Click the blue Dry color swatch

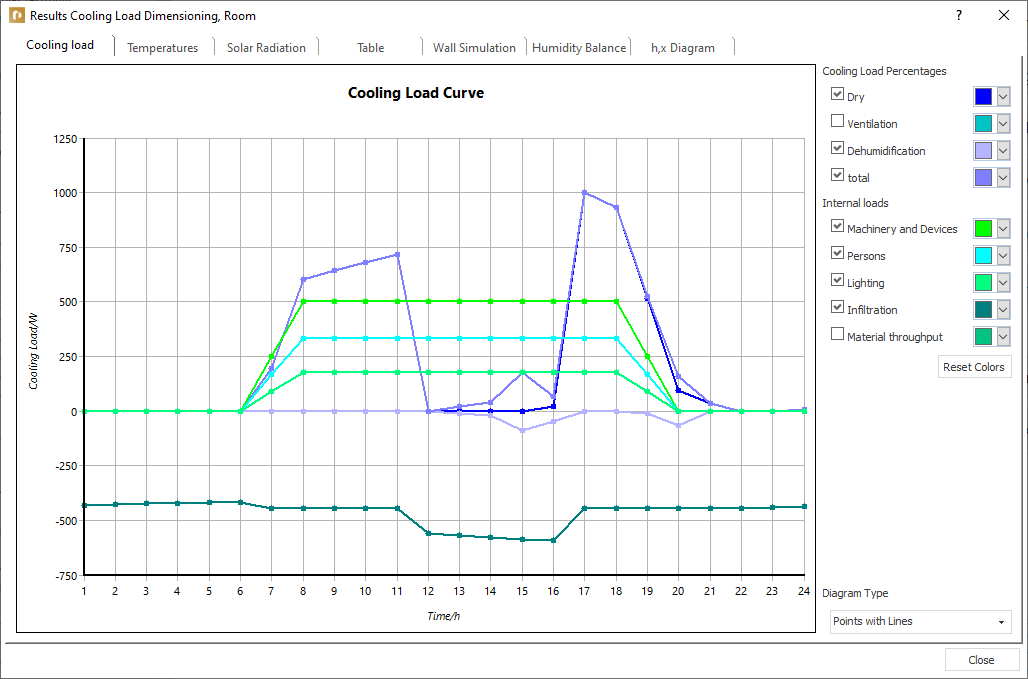[983, 97]
